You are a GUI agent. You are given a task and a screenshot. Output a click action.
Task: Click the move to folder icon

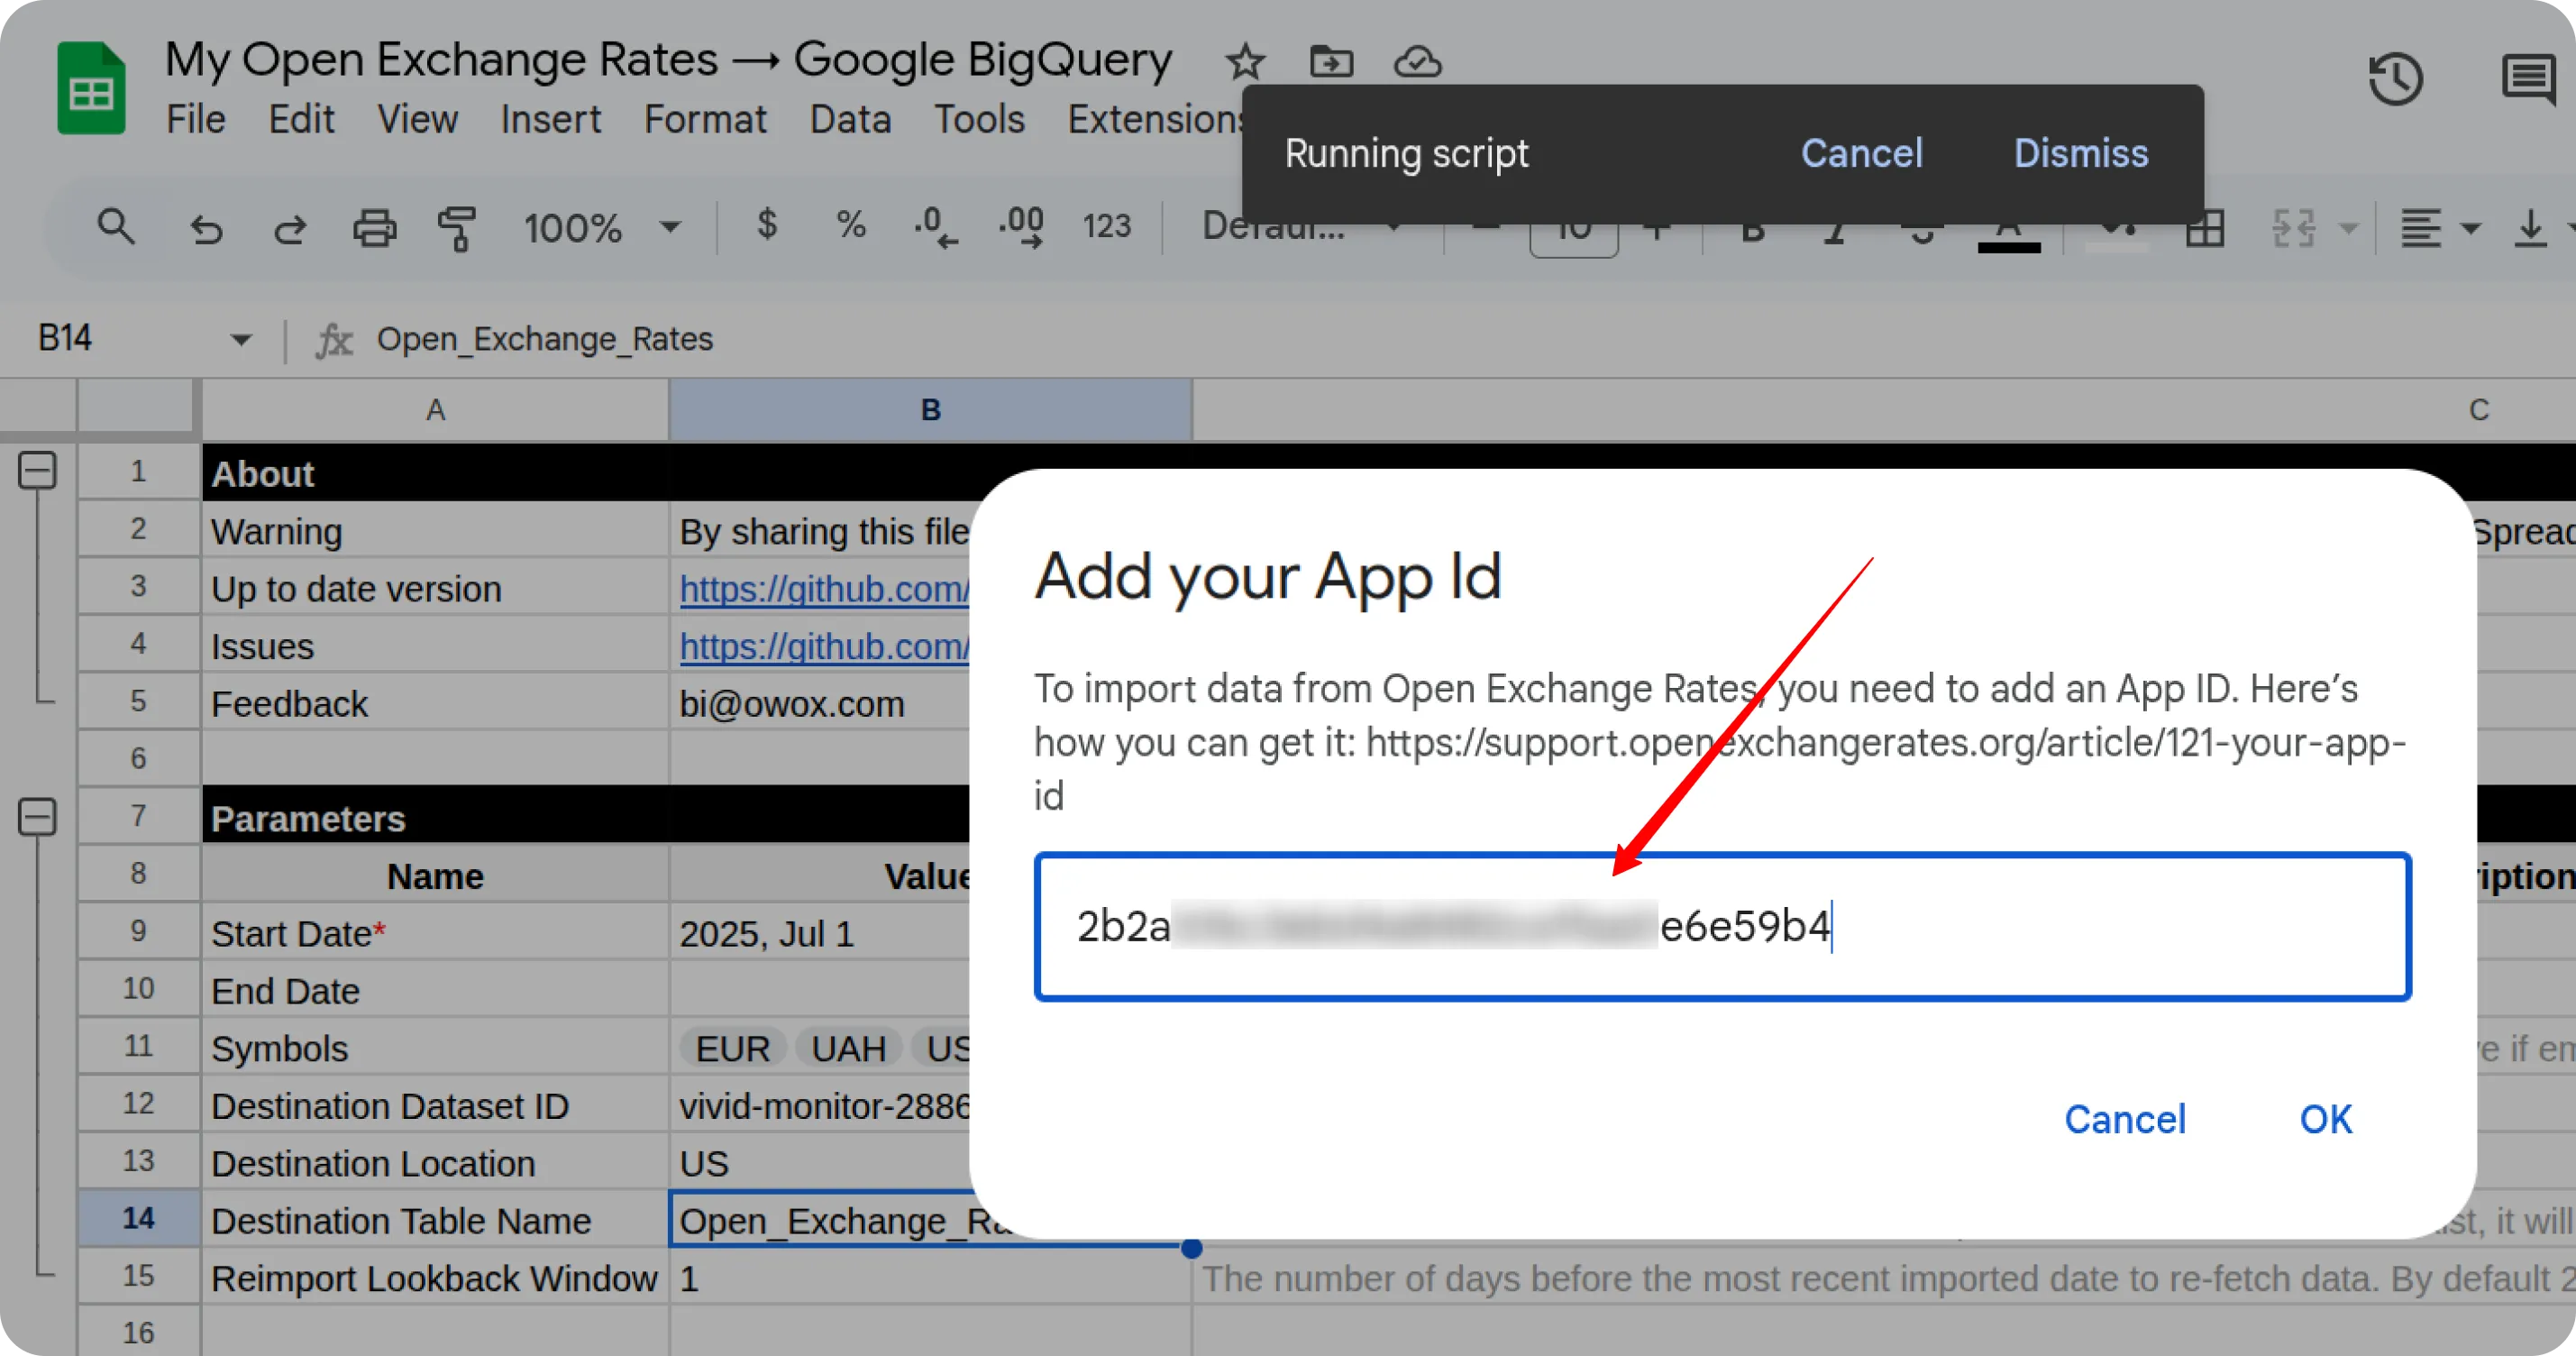coord(1331,62)
